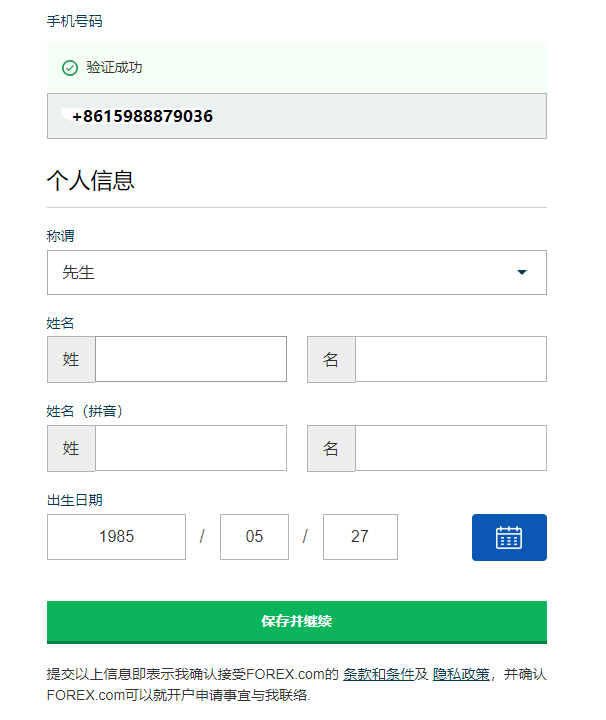606x720 pixels.
Task: Open the 条款和条件 link
Action: point(379,674)
